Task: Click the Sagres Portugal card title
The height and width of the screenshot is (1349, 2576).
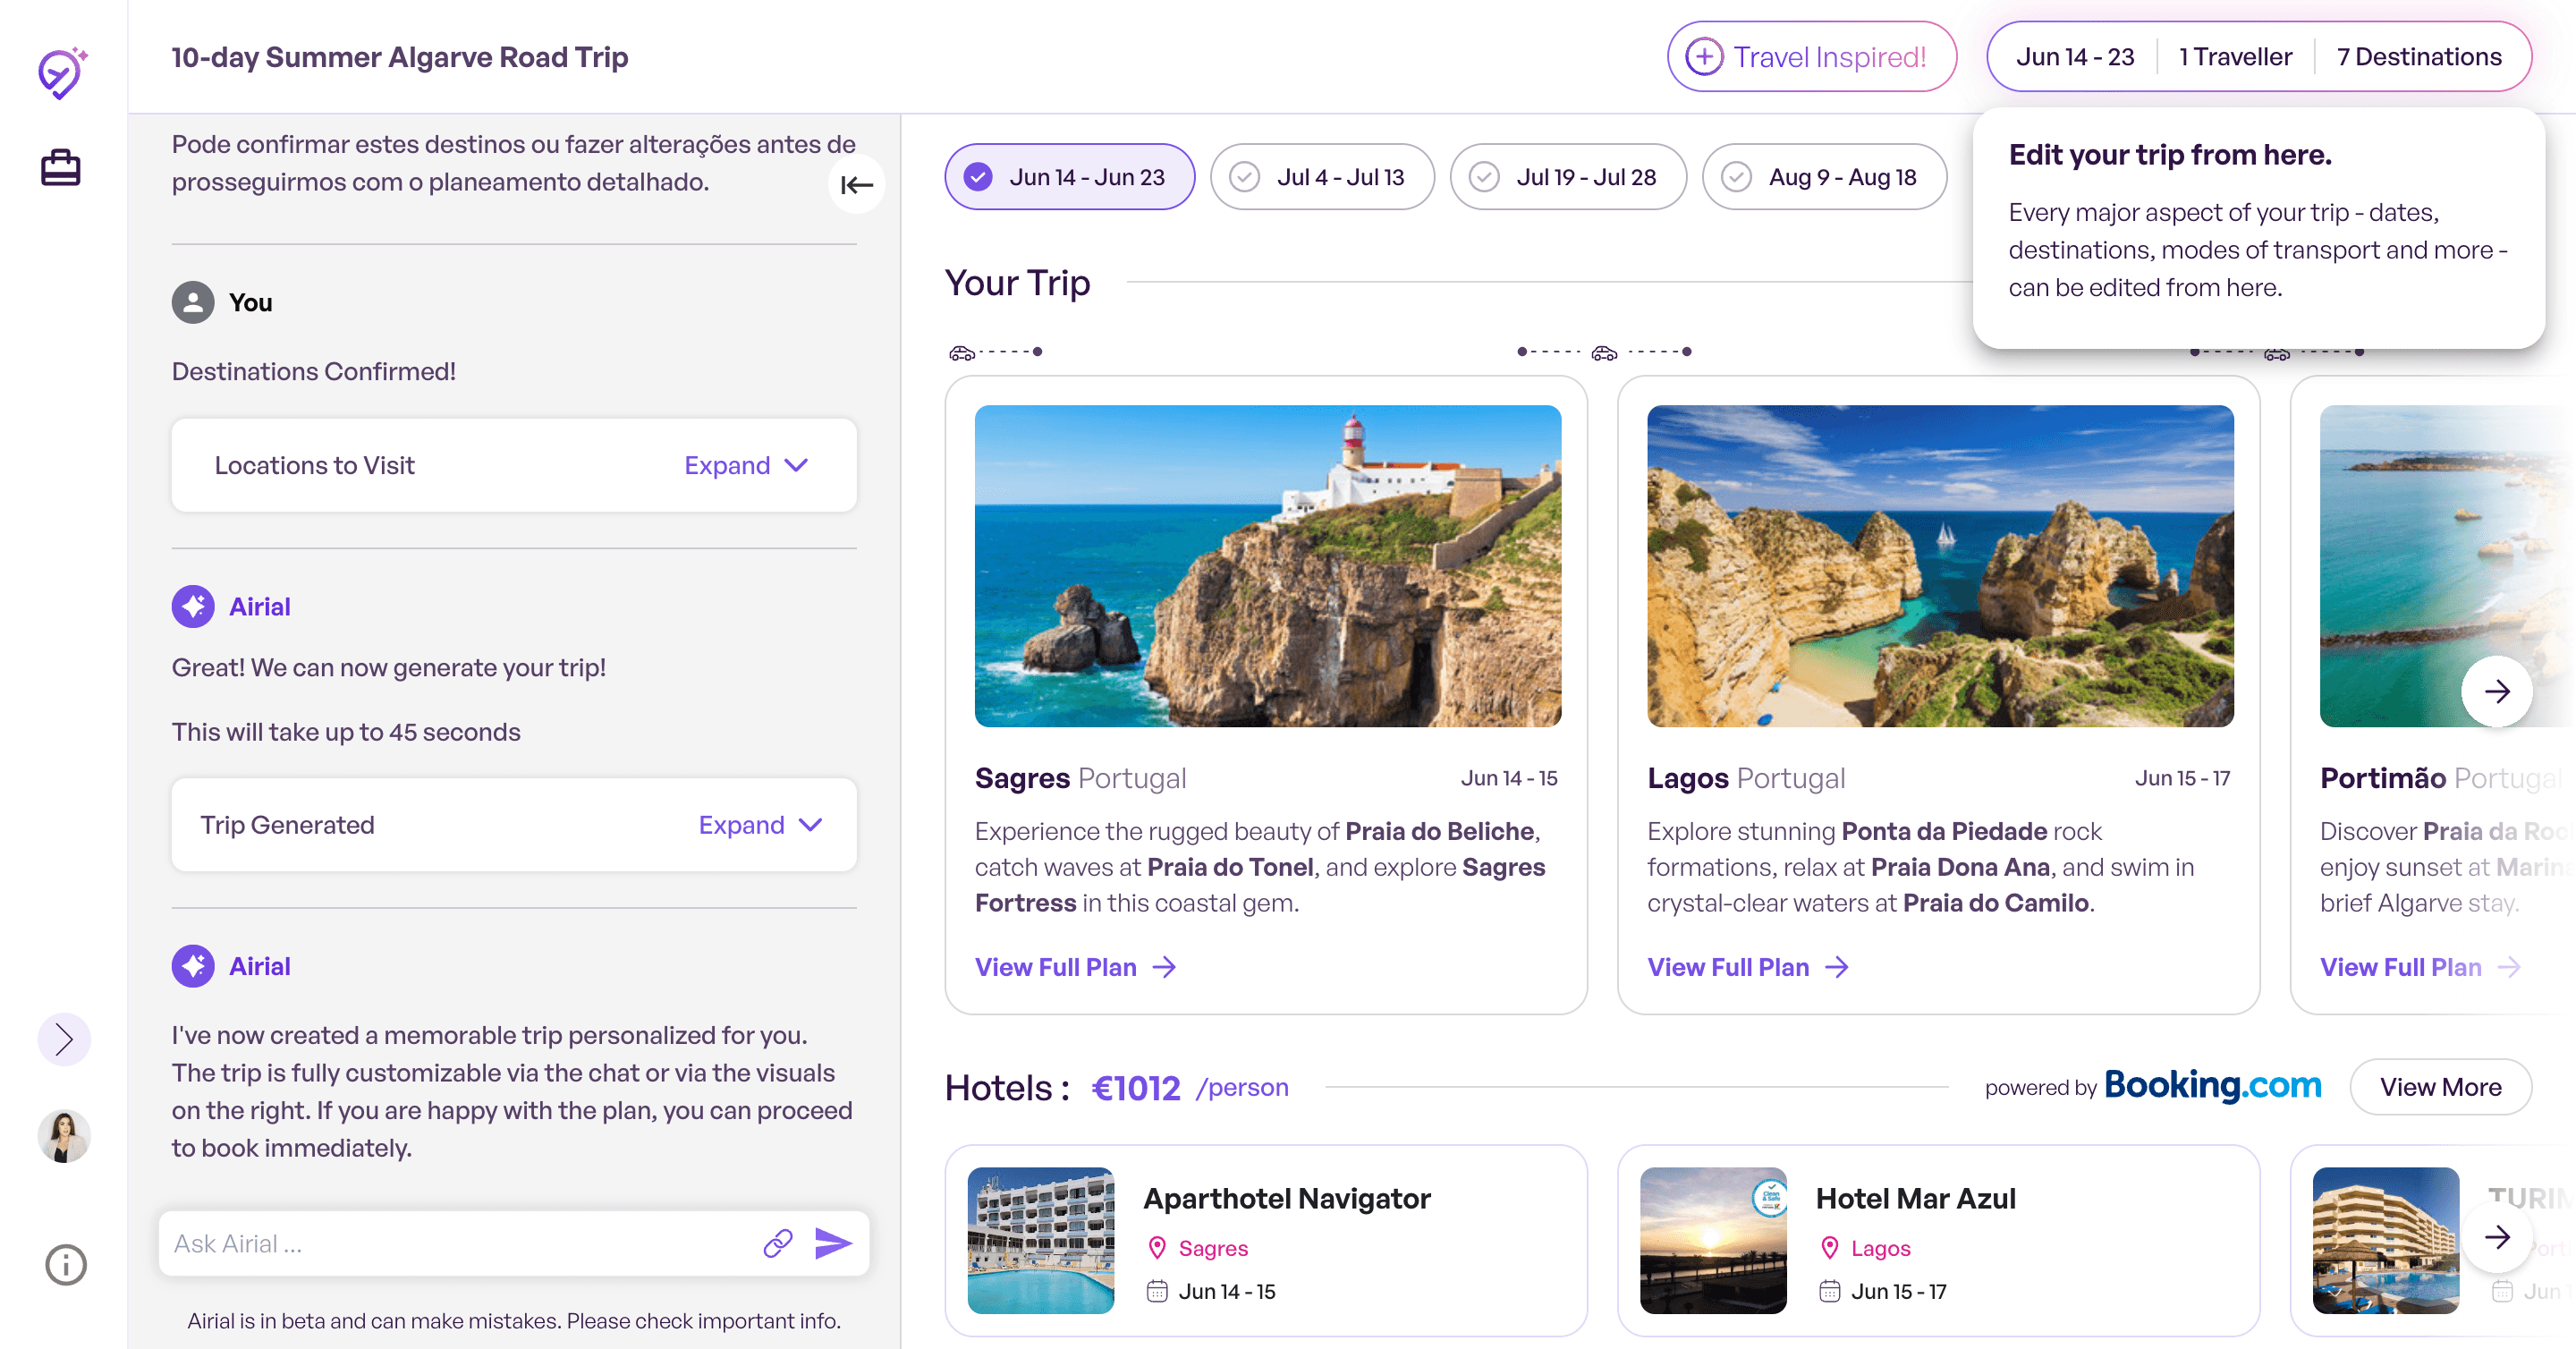Action: [x=1080, y=778]
